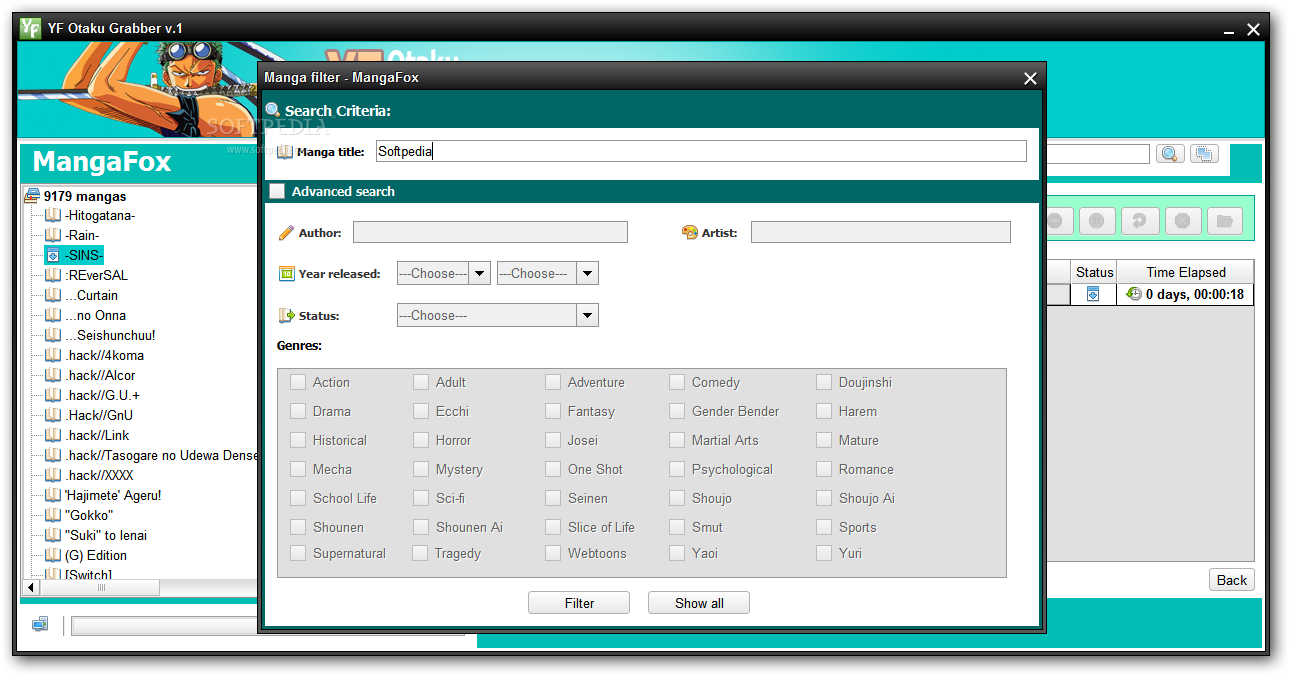This screenshot has width=1290, height=676.
Task: Toggle the Psychological genre checkbox
Action: tap(677, 469)
